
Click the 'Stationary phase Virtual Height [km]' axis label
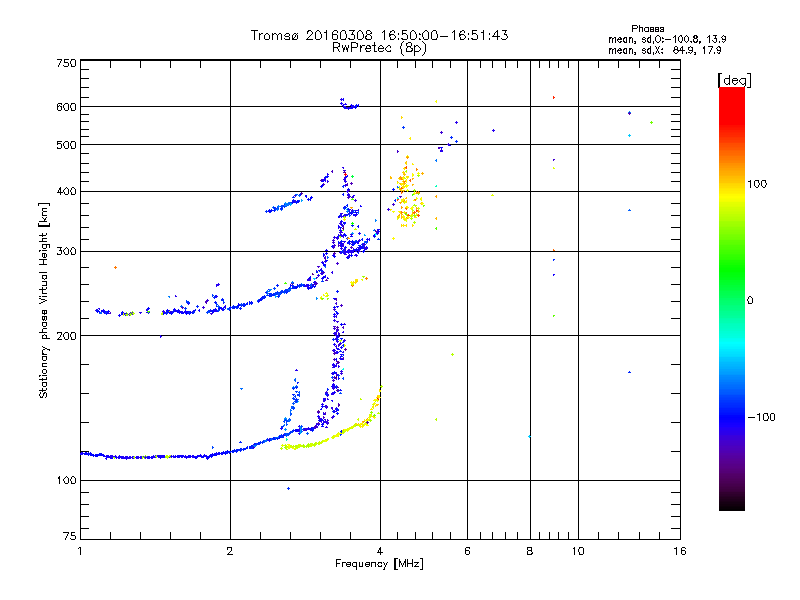(44, 300)
